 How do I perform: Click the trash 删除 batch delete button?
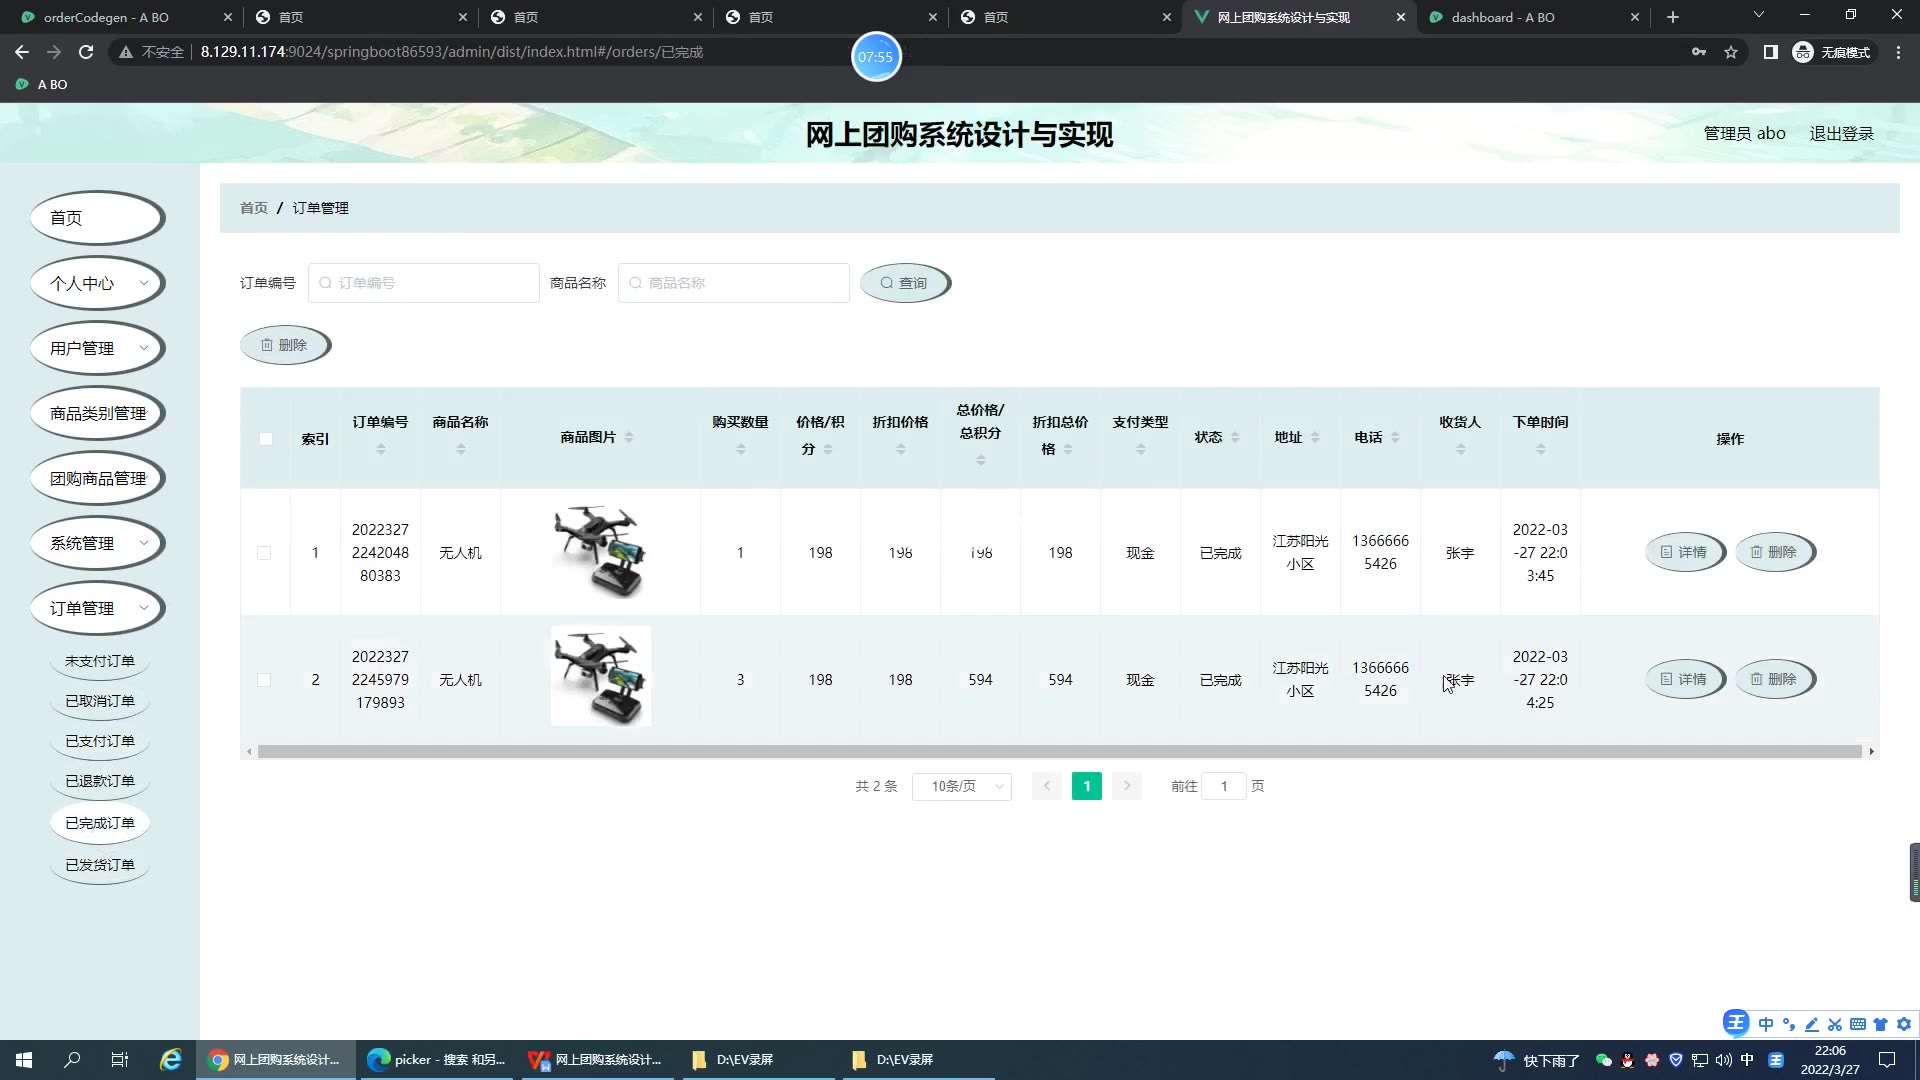click(x=284, y=345)
